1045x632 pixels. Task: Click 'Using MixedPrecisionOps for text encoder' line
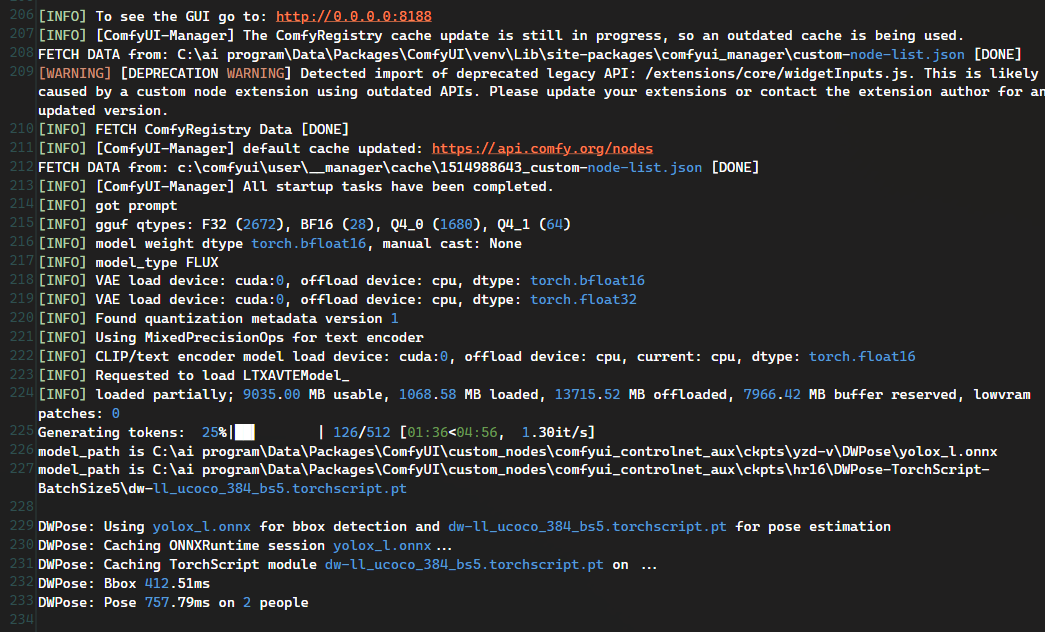click(231, 338)
